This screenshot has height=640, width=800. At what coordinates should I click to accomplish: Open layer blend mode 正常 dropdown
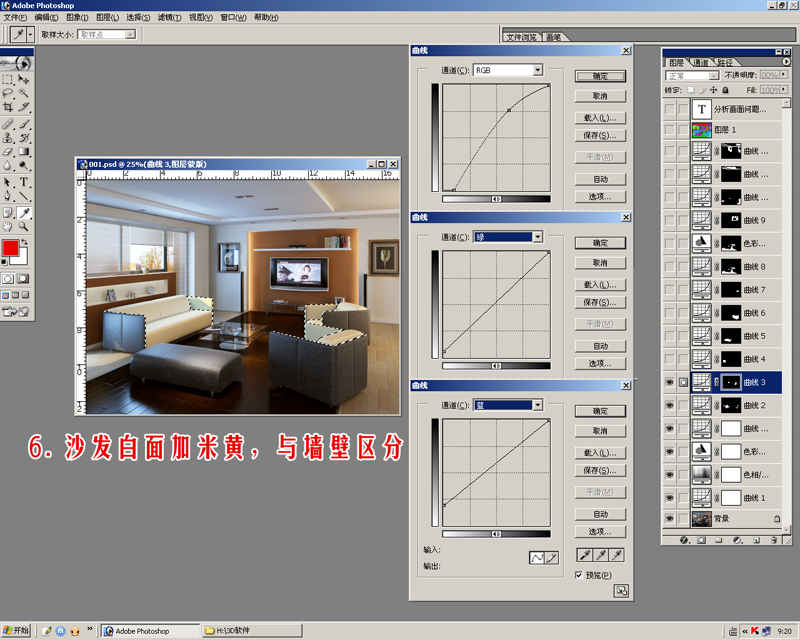(x=692, y=76)
